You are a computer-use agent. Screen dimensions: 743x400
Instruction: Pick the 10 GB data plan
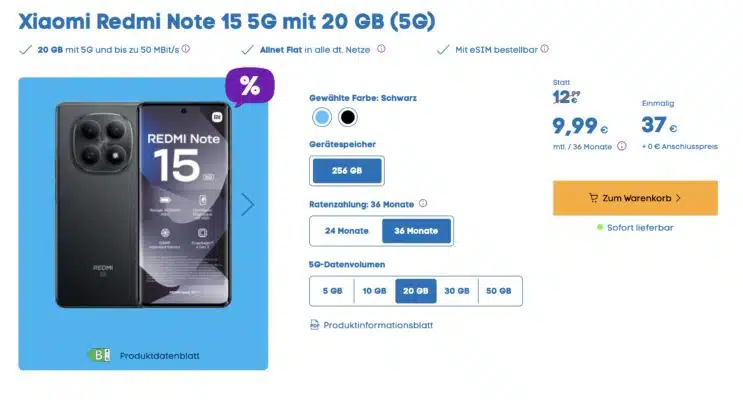374,291
